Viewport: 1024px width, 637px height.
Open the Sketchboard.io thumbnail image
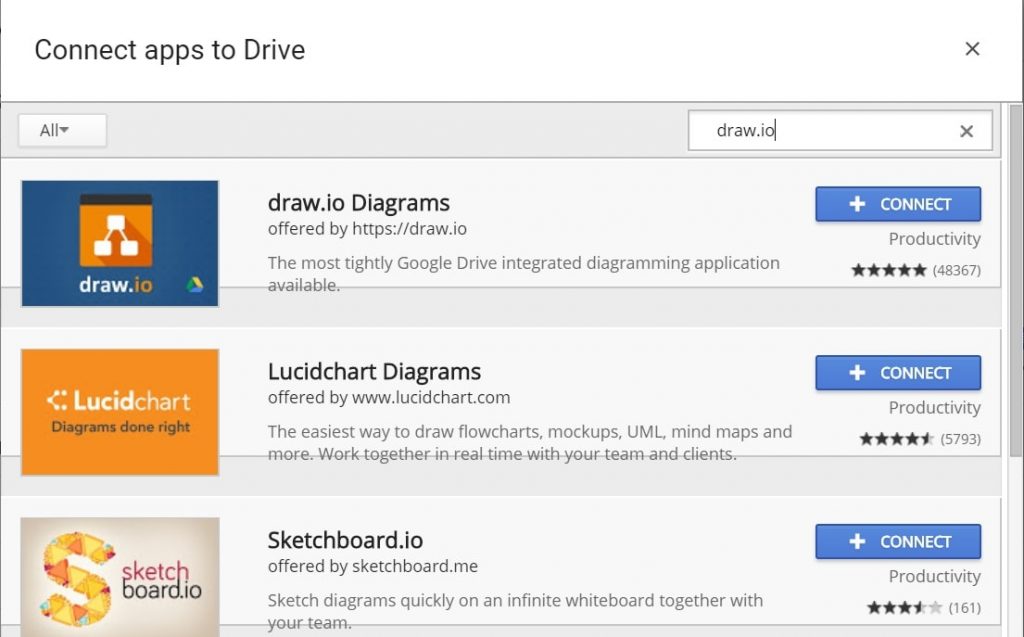[x=120, y=578]
